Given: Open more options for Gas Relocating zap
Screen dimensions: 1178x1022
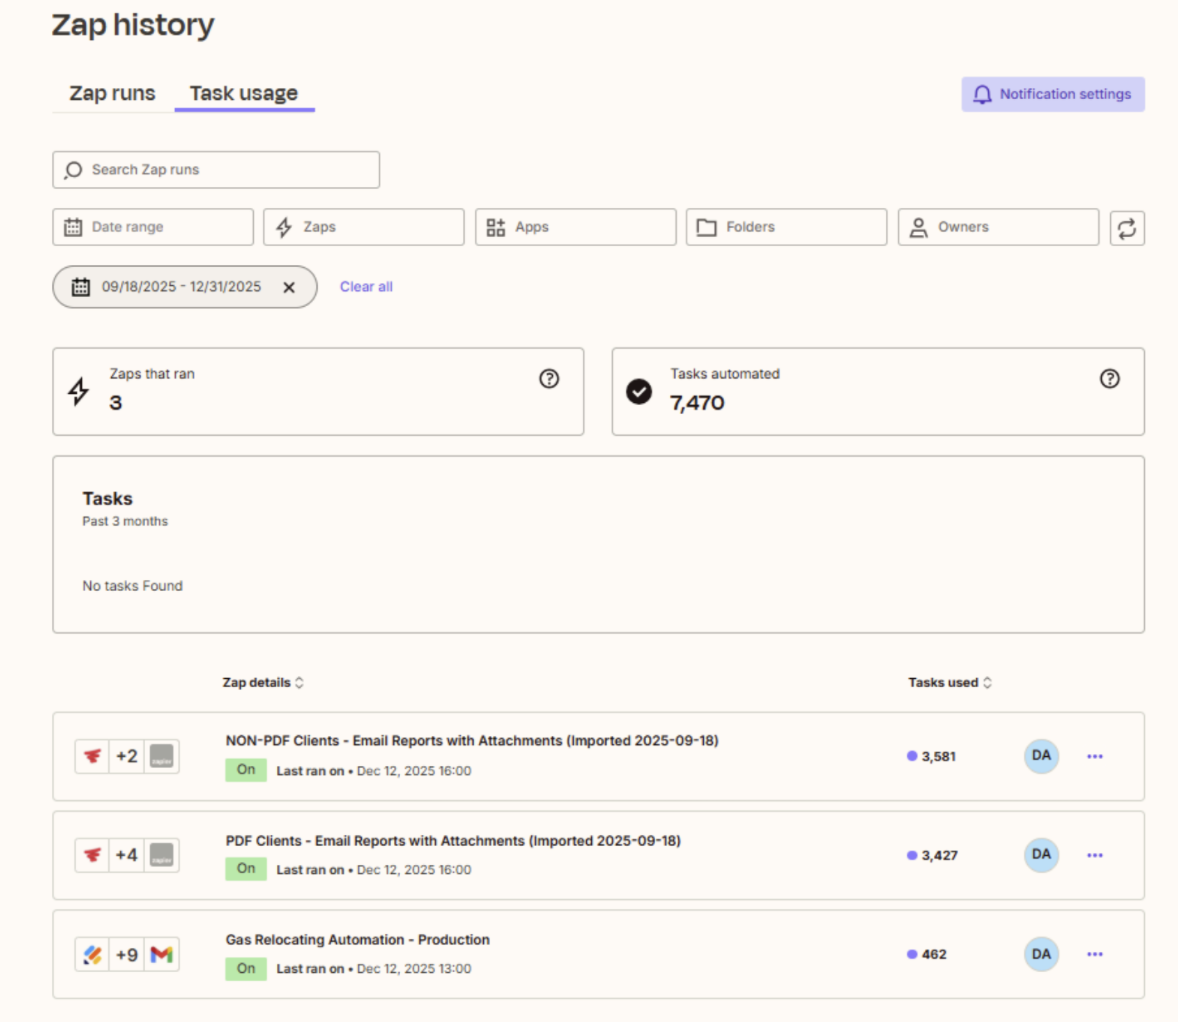Looking at the screenshot, I should coord(1095,954).
